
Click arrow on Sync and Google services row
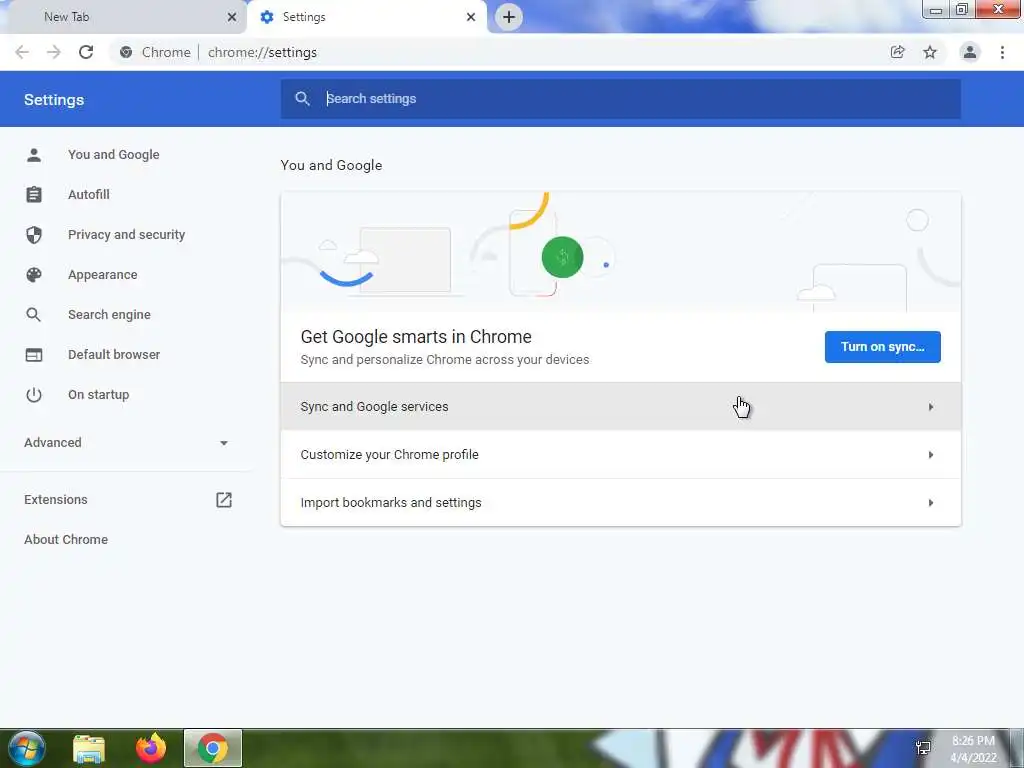(x=931, y=407)
